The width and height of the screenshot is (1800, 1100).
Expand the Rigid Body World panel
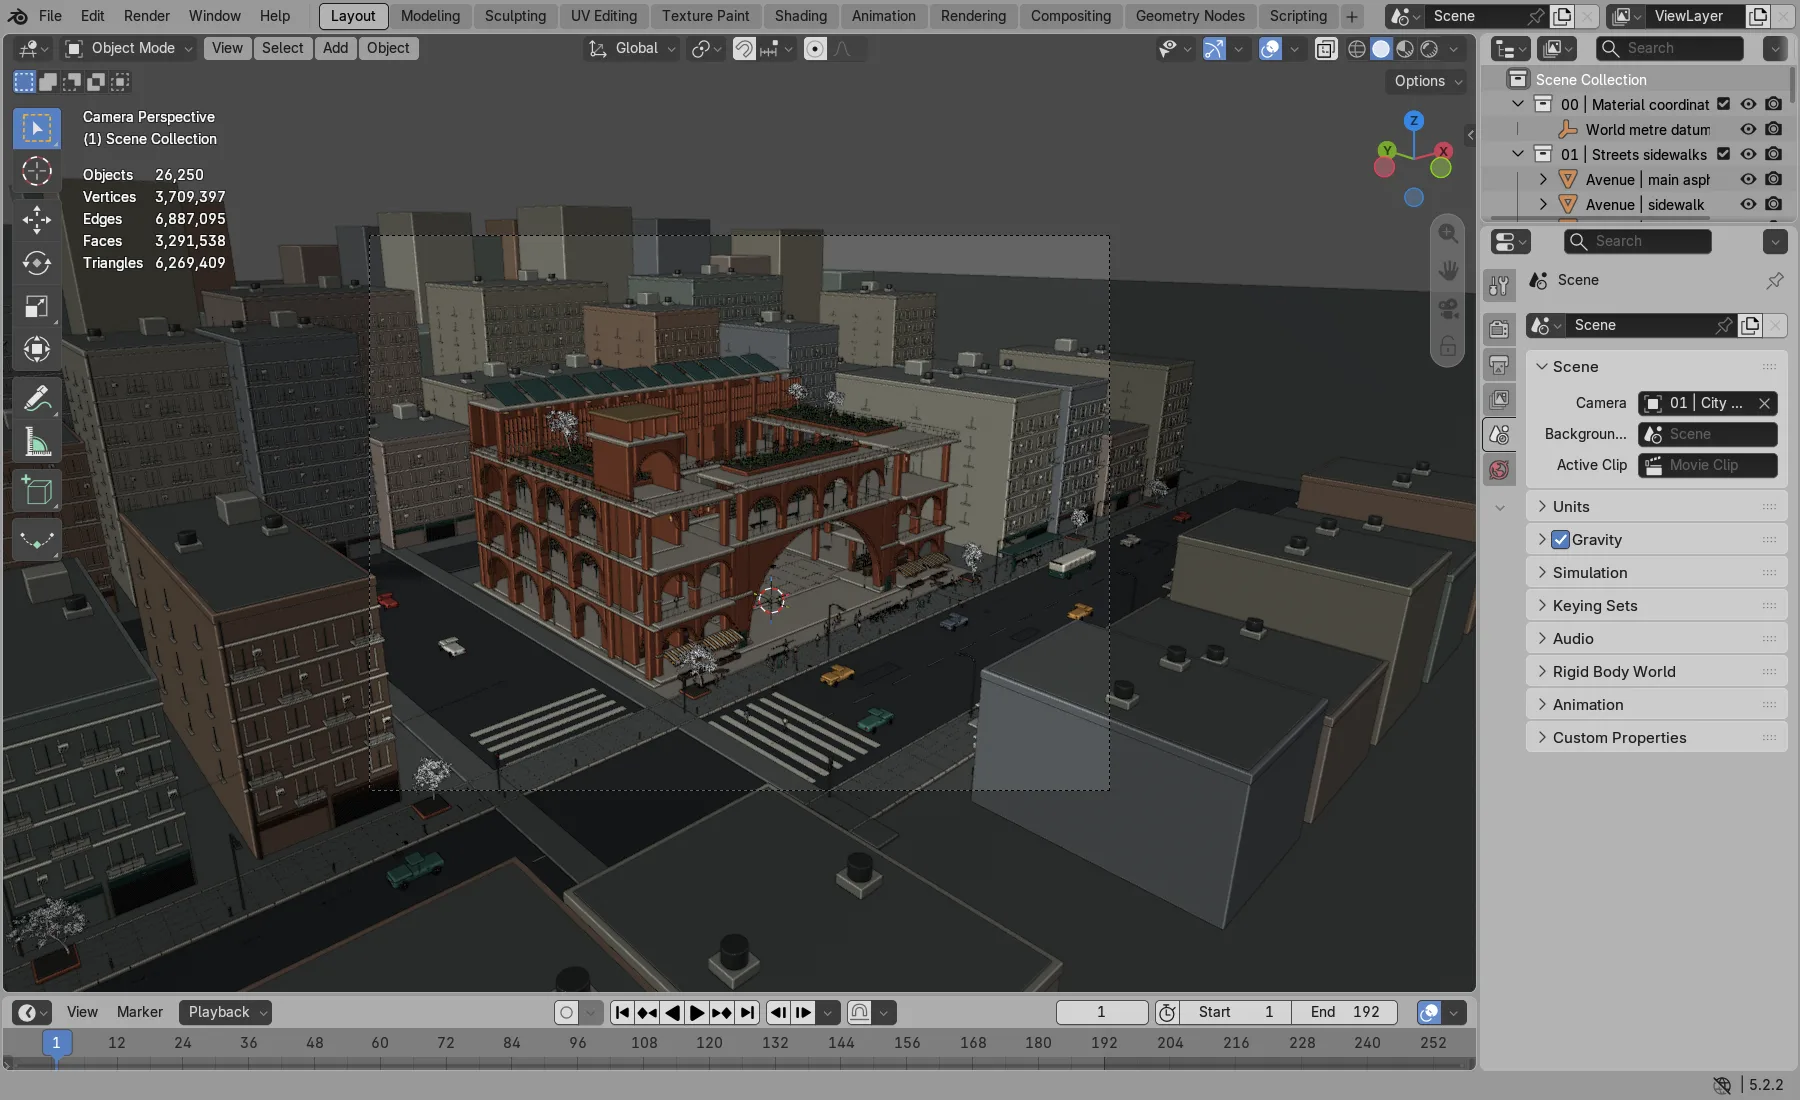point(1656,672)
